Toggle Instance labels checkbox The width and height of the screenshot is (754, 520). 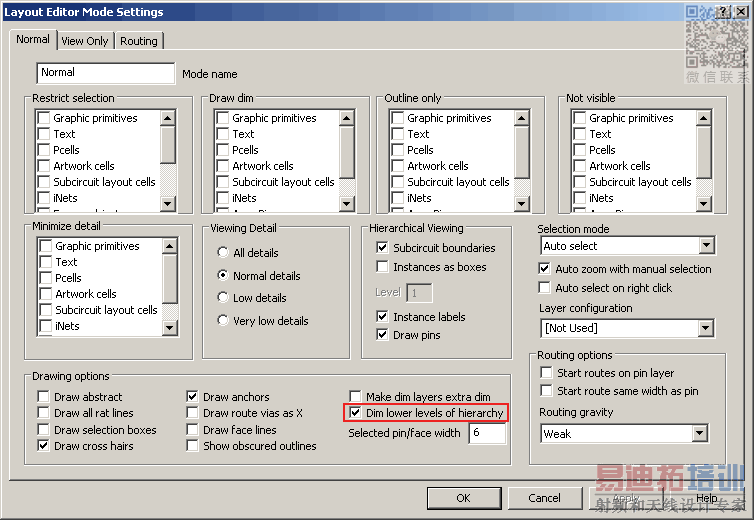point(382,317)
